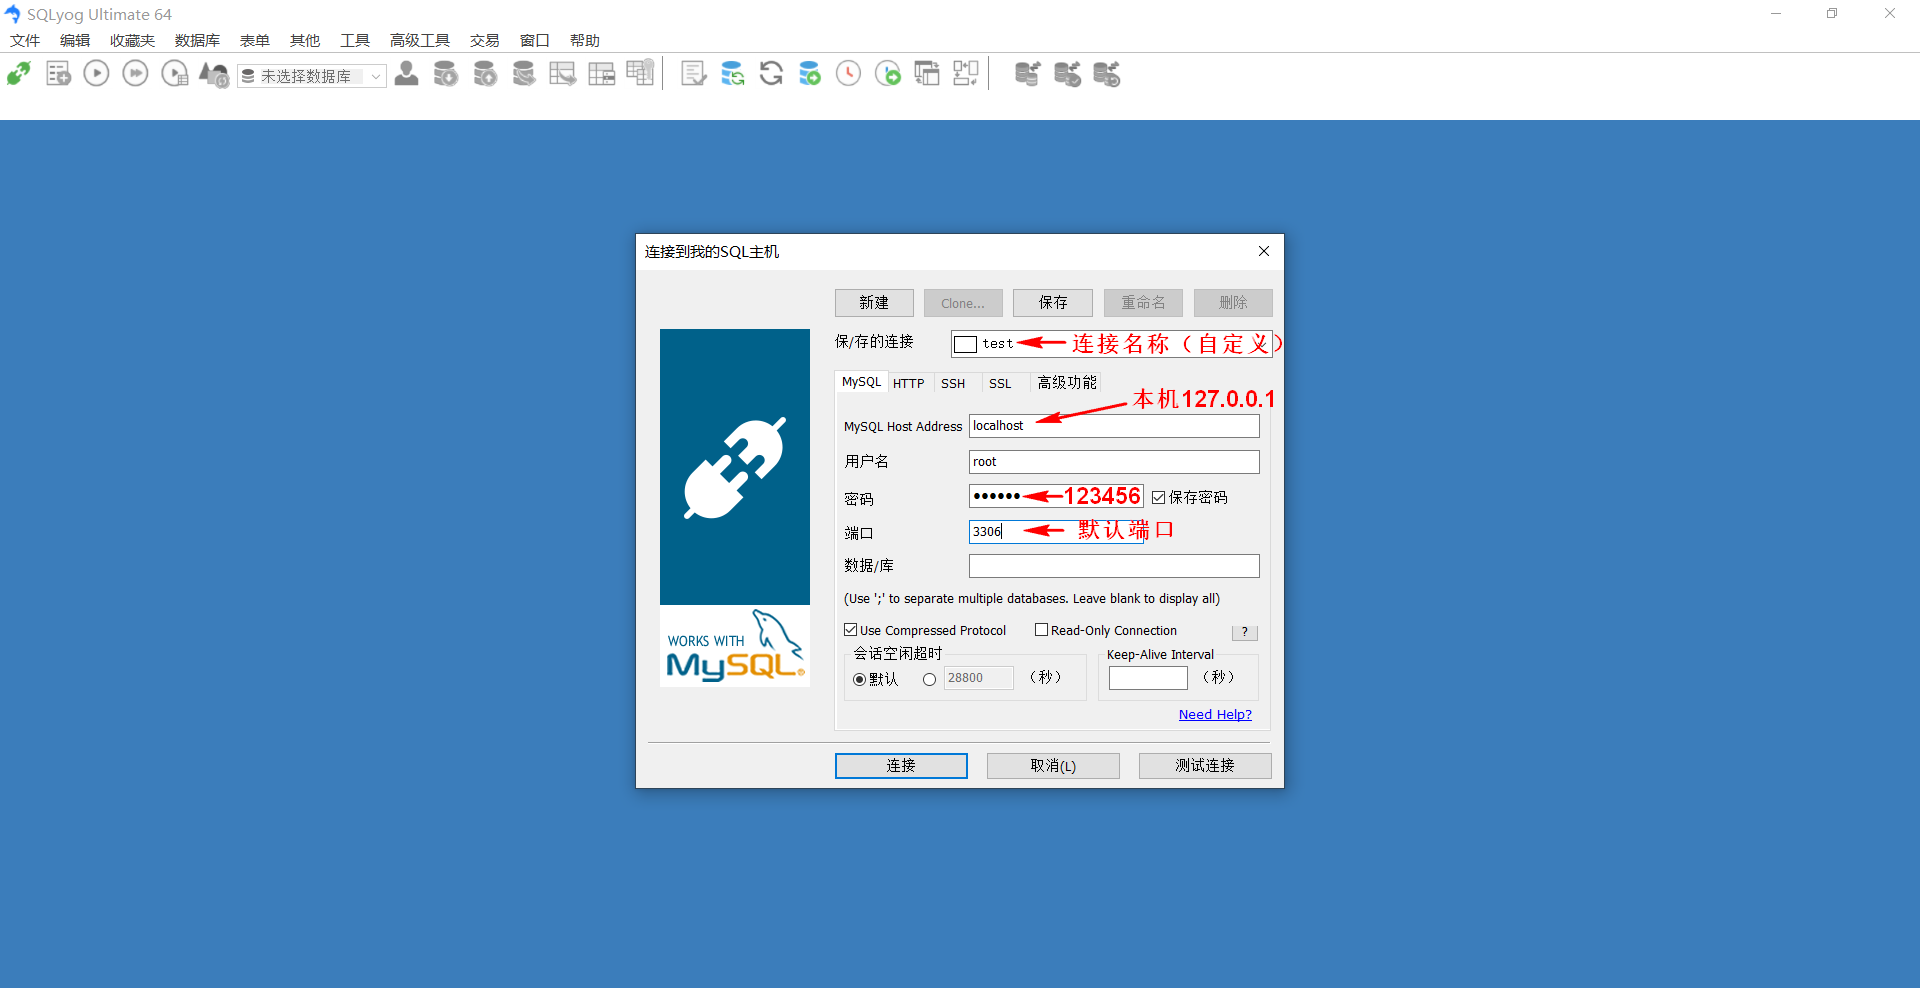Click the Execute and edit resultset icon
The width and height of the screenshot is (1920, 988).
(x=175, y=74)
